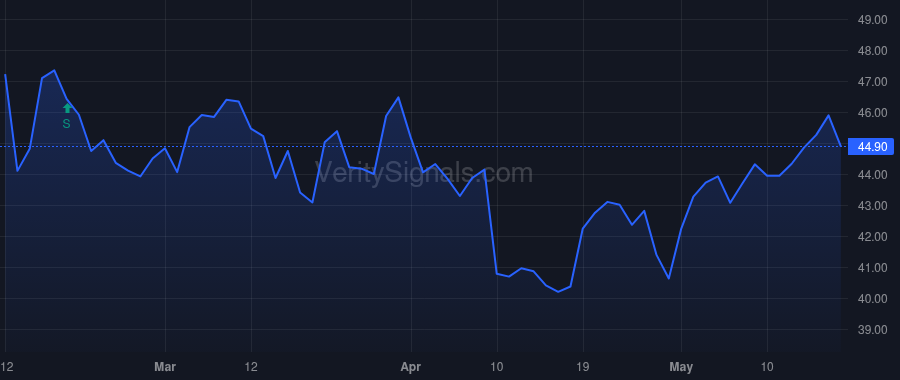This screenshot has width=900, height=380.
Task: Click the 46.00 price axis label
Action: coord(872,113)
